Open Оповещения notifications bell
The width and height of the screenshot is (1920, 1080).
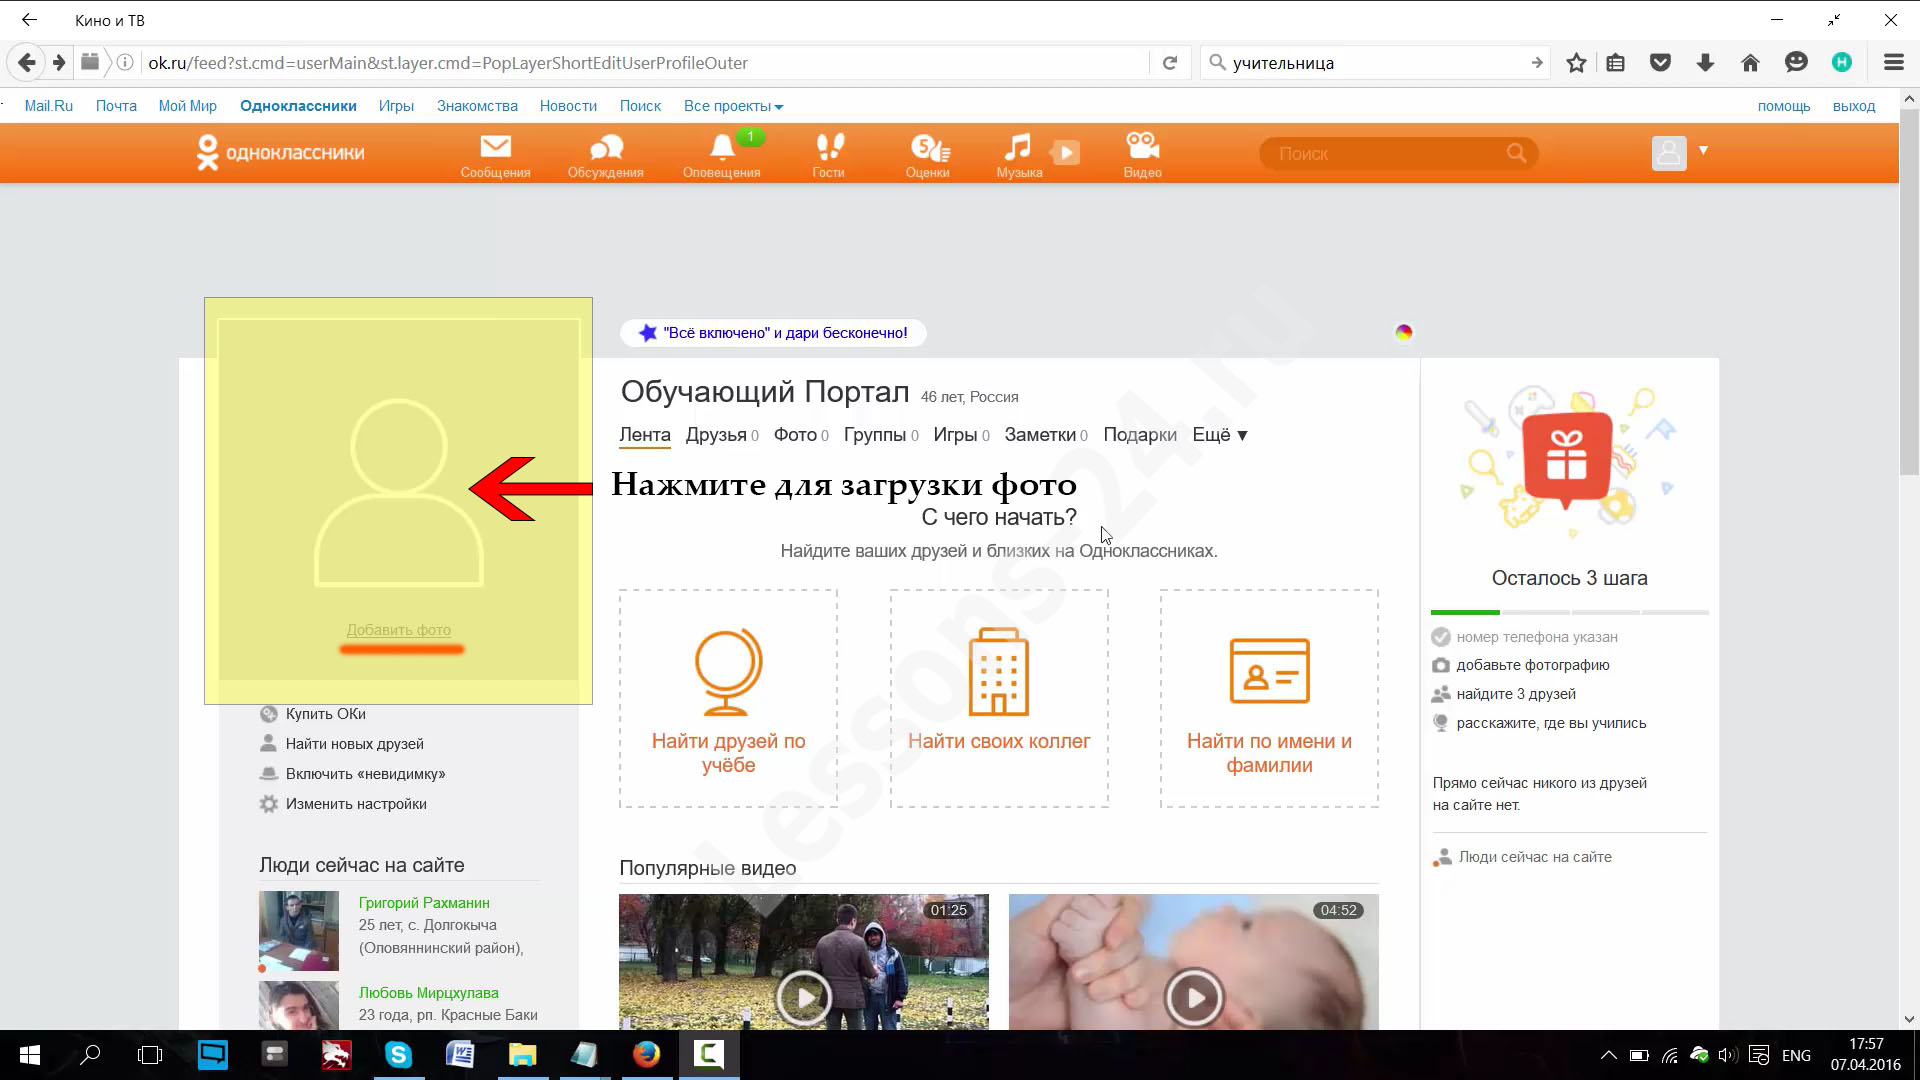[x=721, y=155]
